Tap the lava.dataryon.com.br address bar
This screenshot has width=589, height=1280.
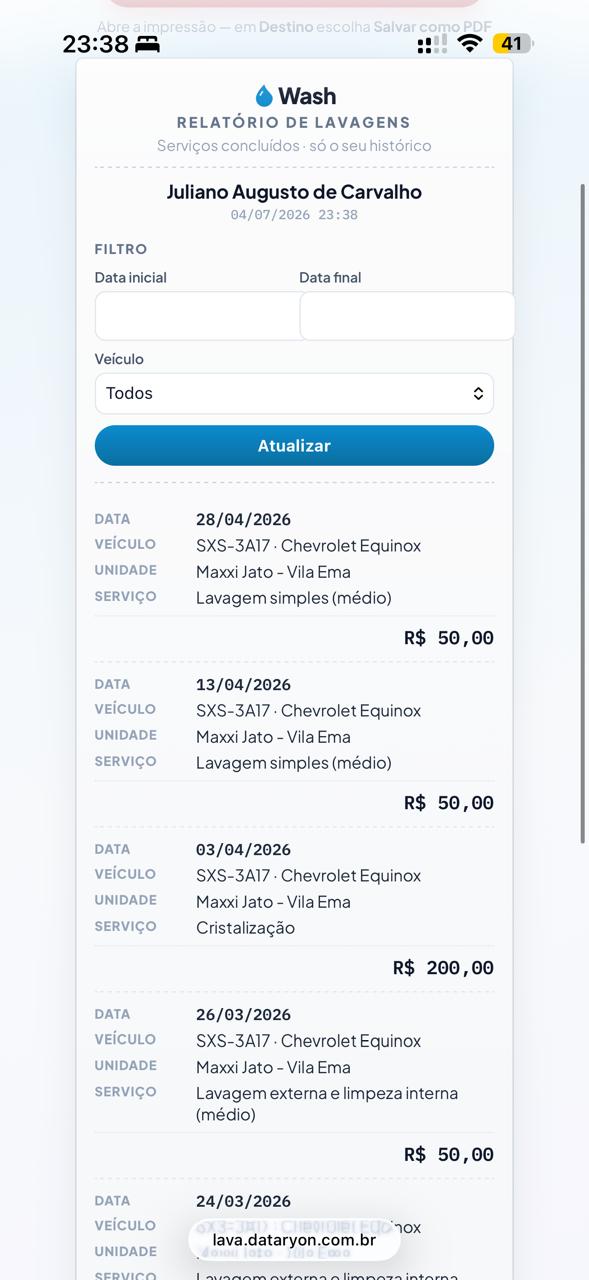coord(294,1240)
